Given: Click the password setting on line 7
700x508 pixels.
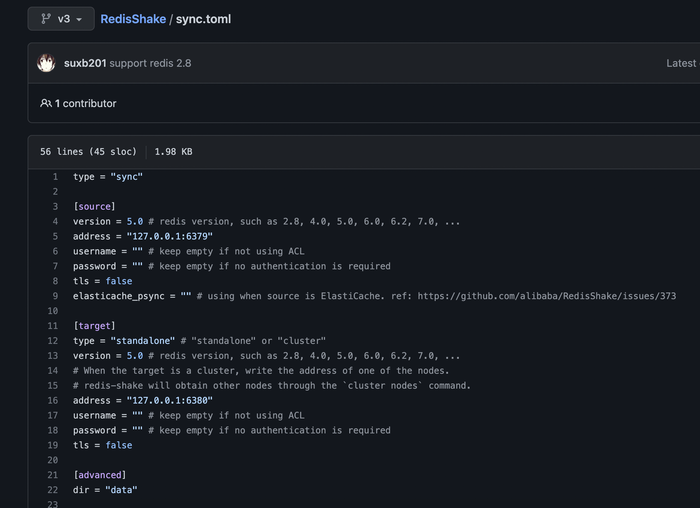Looking at the screenshot, I should click(x=232, y=266).
